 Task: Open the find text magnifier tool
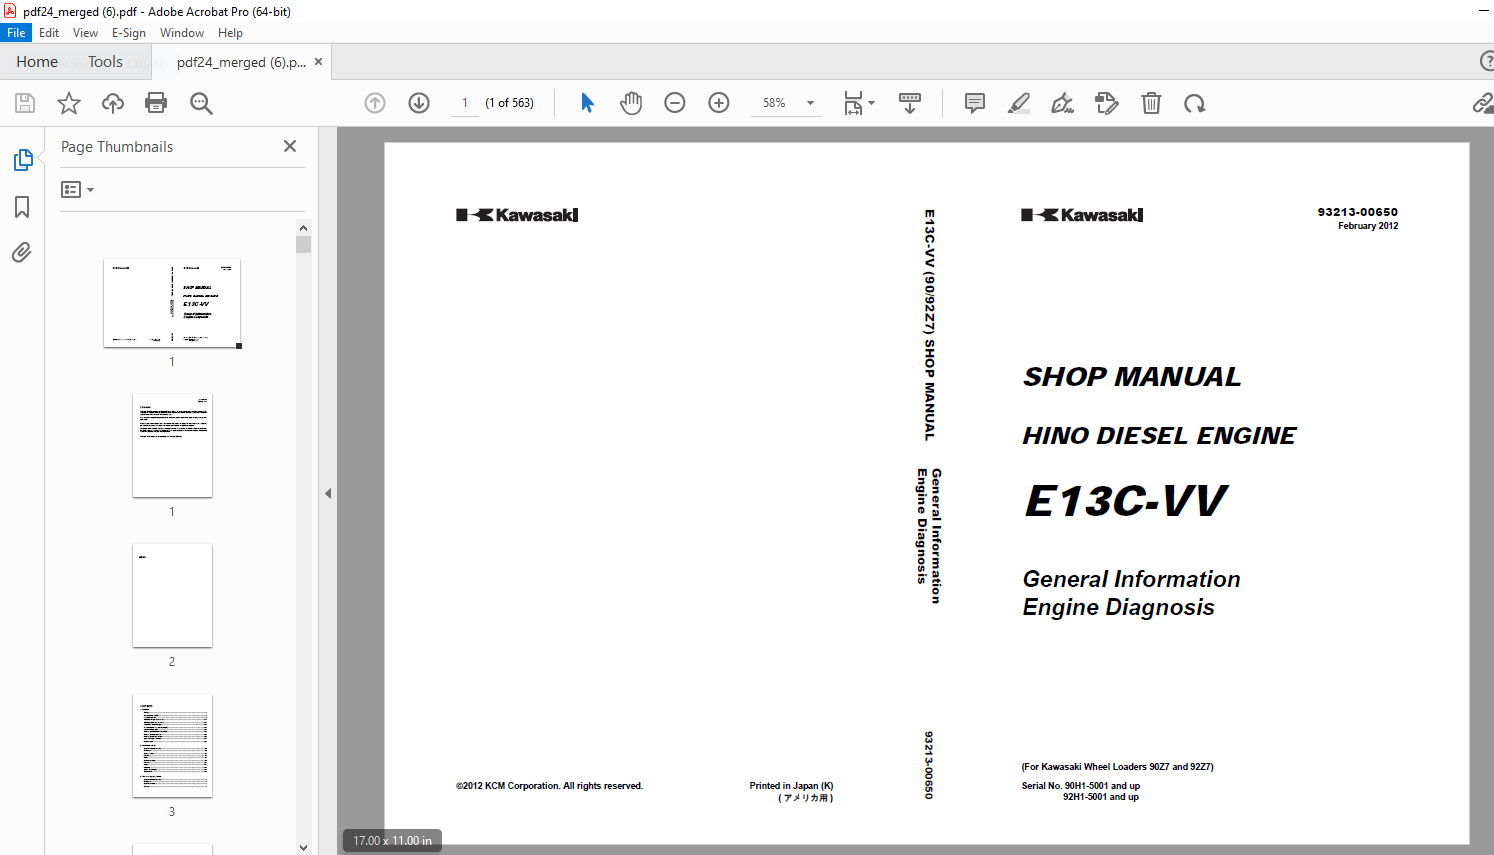tap(201, 103)
